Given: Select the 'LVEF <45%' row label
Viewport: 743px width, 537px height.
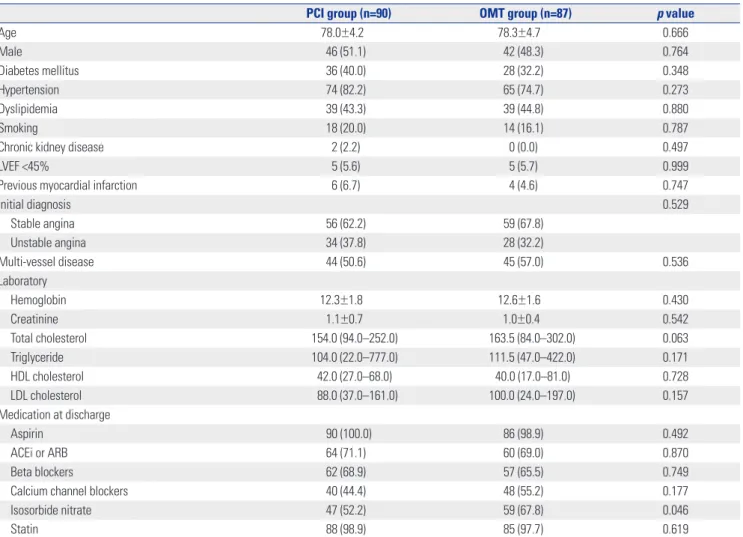Looking at the screenshot, I should click(x=24, y=166).
